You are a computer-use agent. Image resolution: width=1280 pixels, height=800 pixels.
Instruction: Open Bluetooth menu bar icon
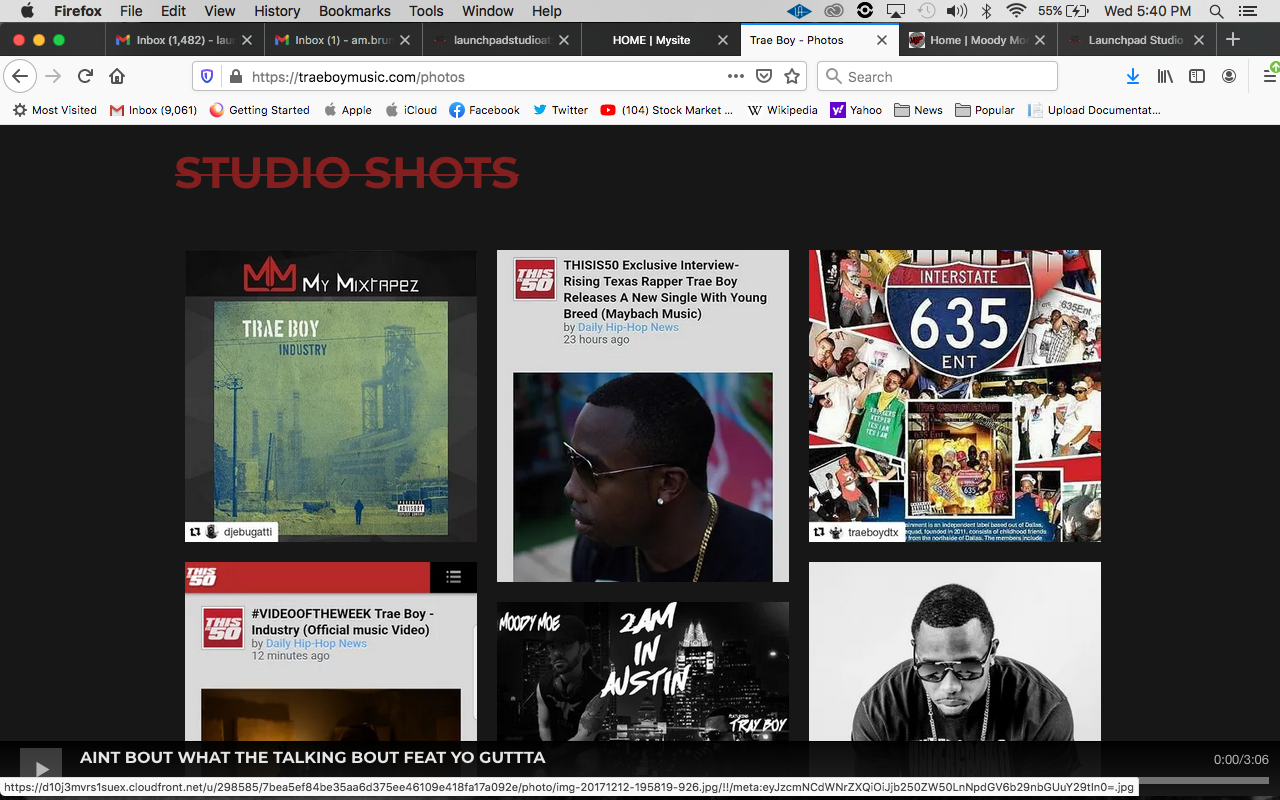pos(986,11)
